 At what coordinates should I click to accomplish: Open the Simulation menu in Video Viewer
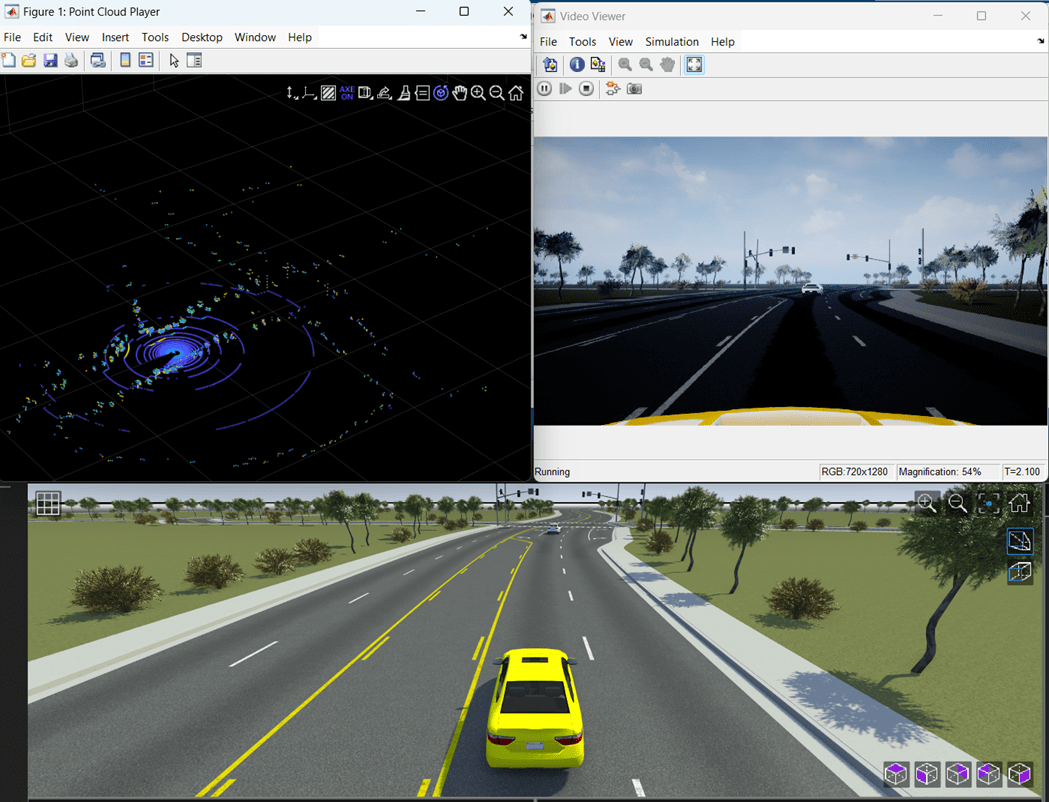point(671,41)
